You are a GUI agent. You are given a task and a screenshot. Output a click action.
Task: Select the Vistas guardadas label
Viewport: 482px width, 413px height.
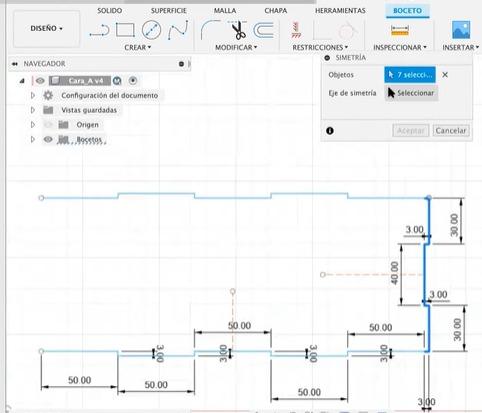tap(89, 110)
